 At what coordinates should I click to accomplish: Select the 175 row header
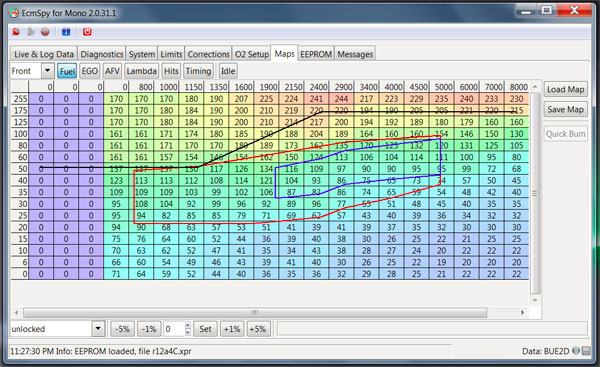20,111
